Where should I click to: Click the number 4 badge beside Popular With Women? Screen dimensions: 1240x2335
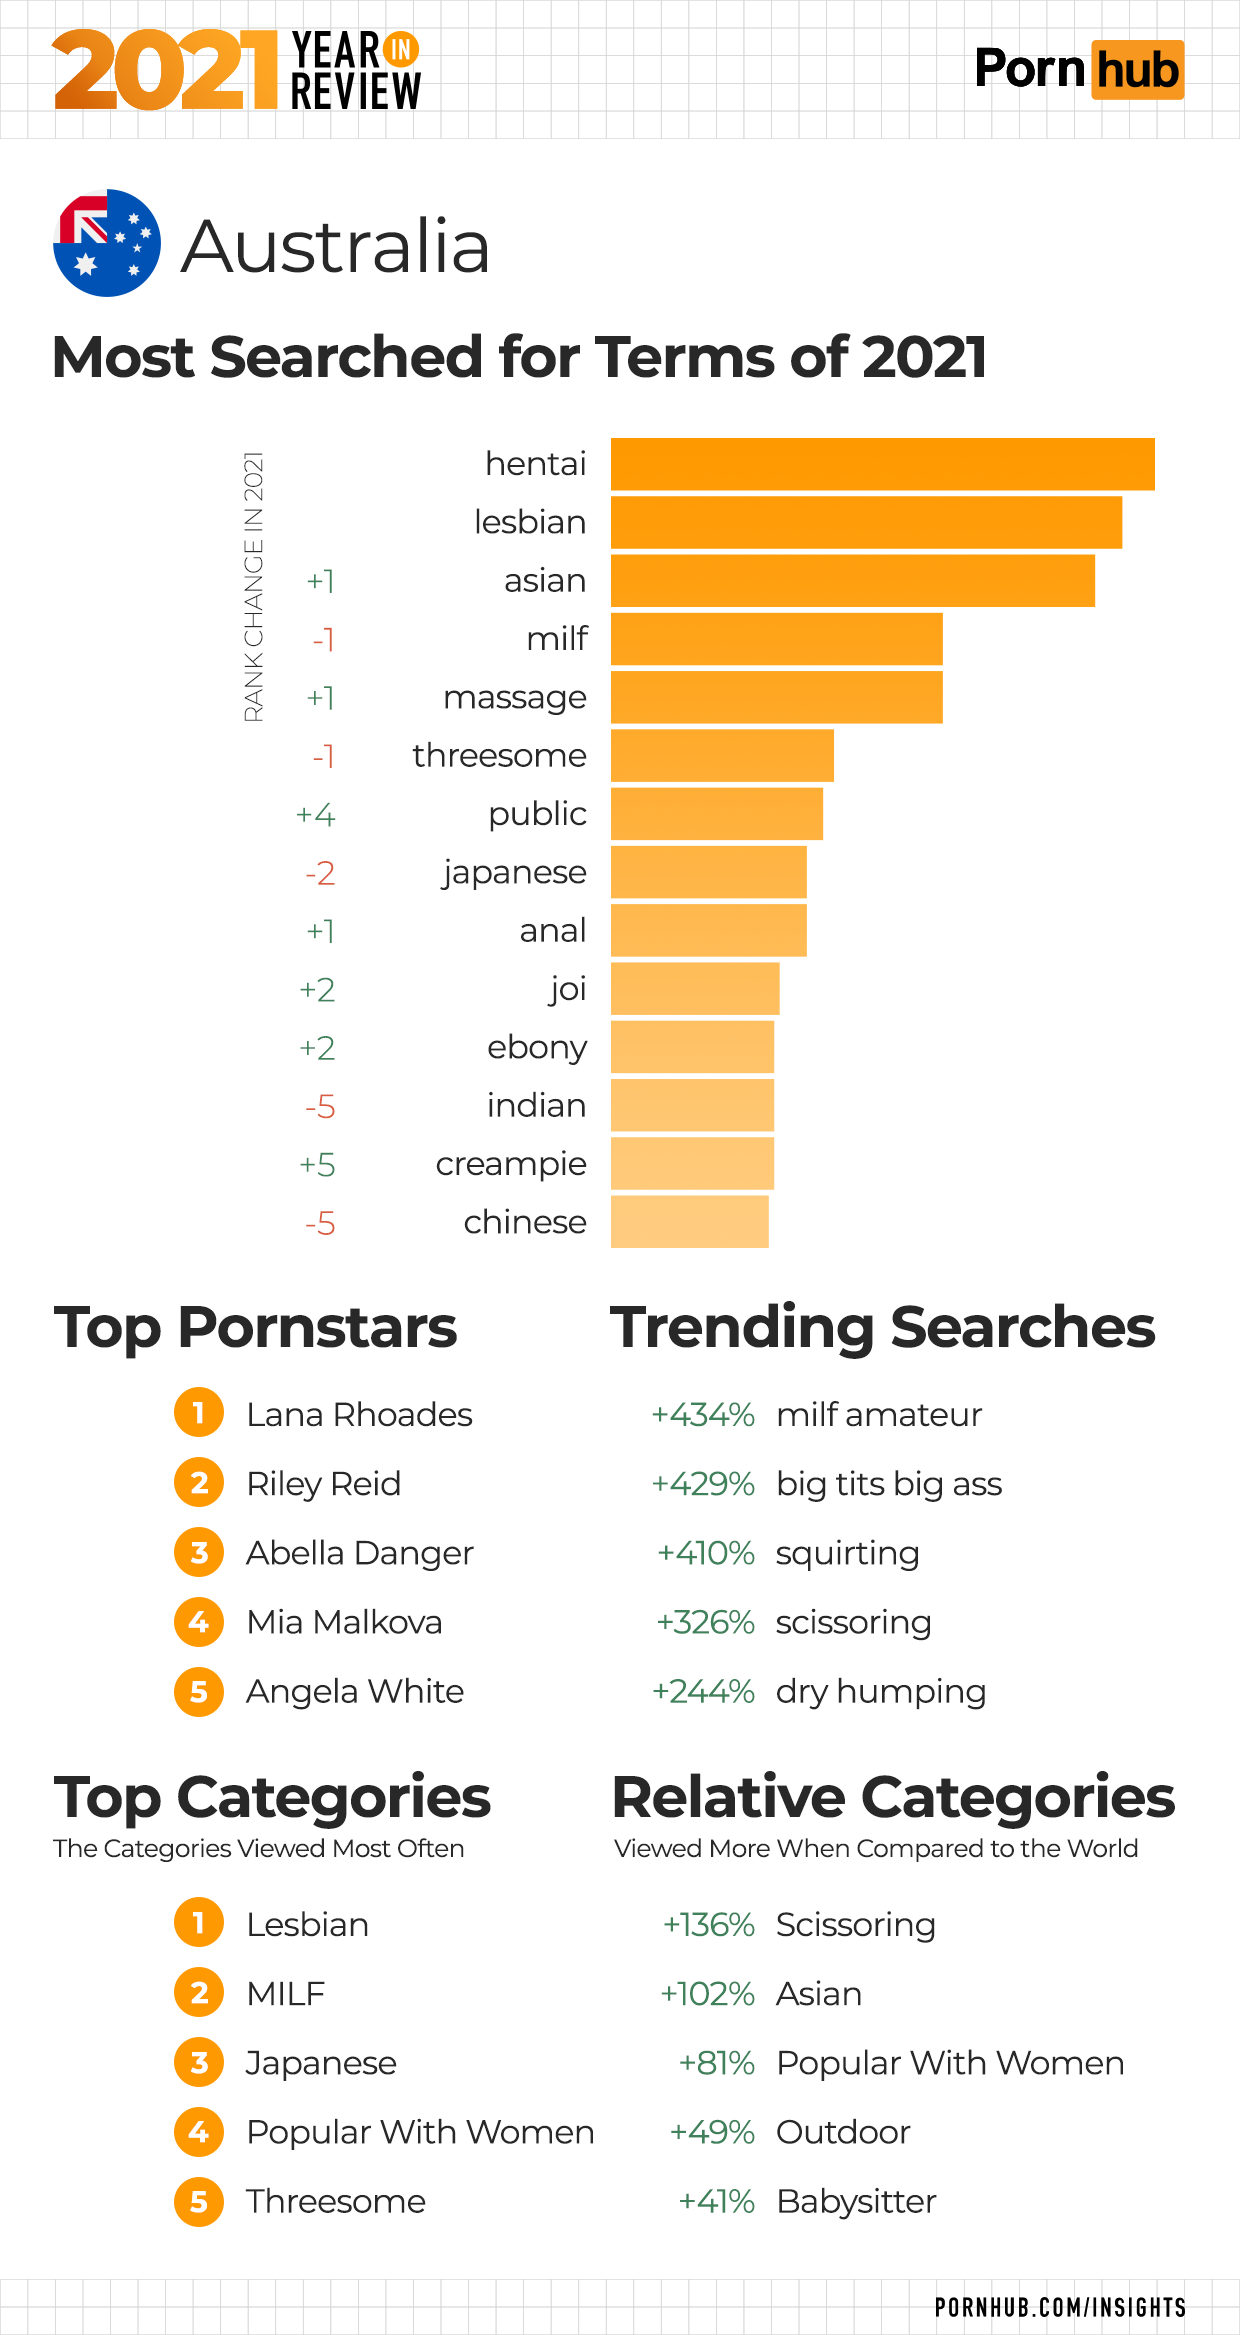pos(199,2132)
